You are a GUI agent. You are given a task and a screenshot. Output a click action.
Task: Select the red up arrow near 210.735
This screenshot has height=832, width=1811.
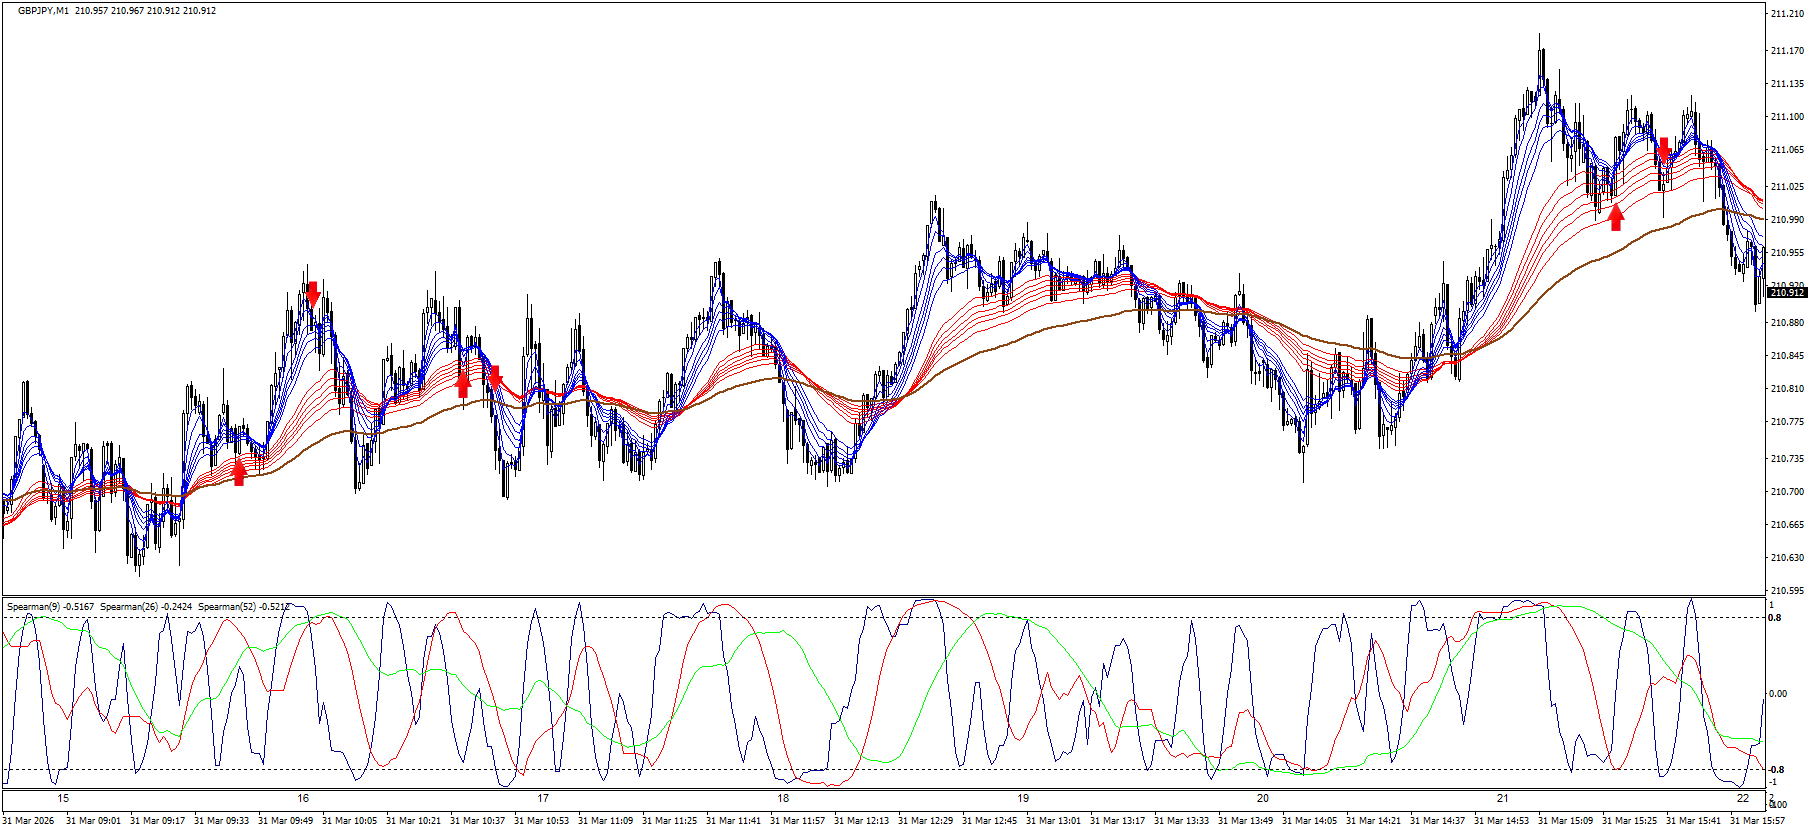(239, 471)
